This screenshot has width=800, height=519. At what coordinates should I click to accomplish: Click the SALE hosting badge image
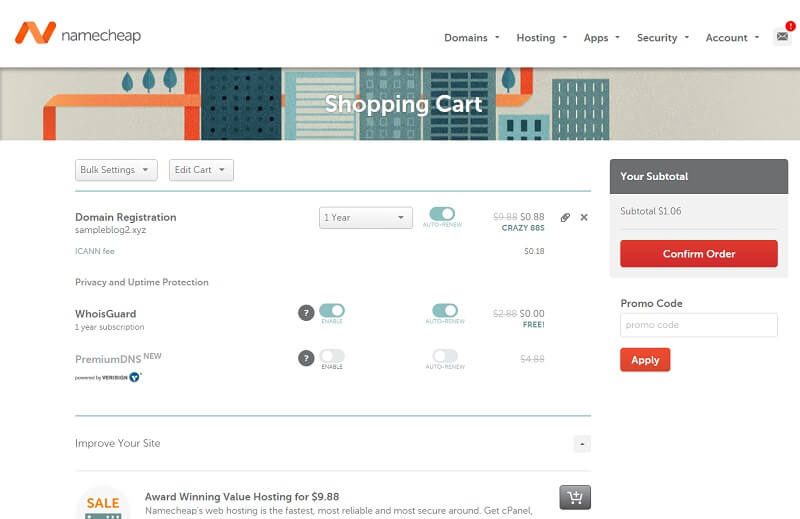pyautogui.click(x=103, y=504)
